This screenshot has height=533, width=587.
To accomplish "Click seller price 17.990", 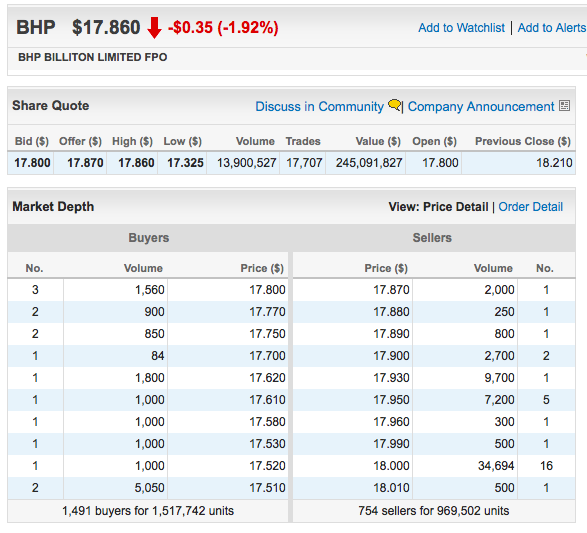I will (391, 444).
